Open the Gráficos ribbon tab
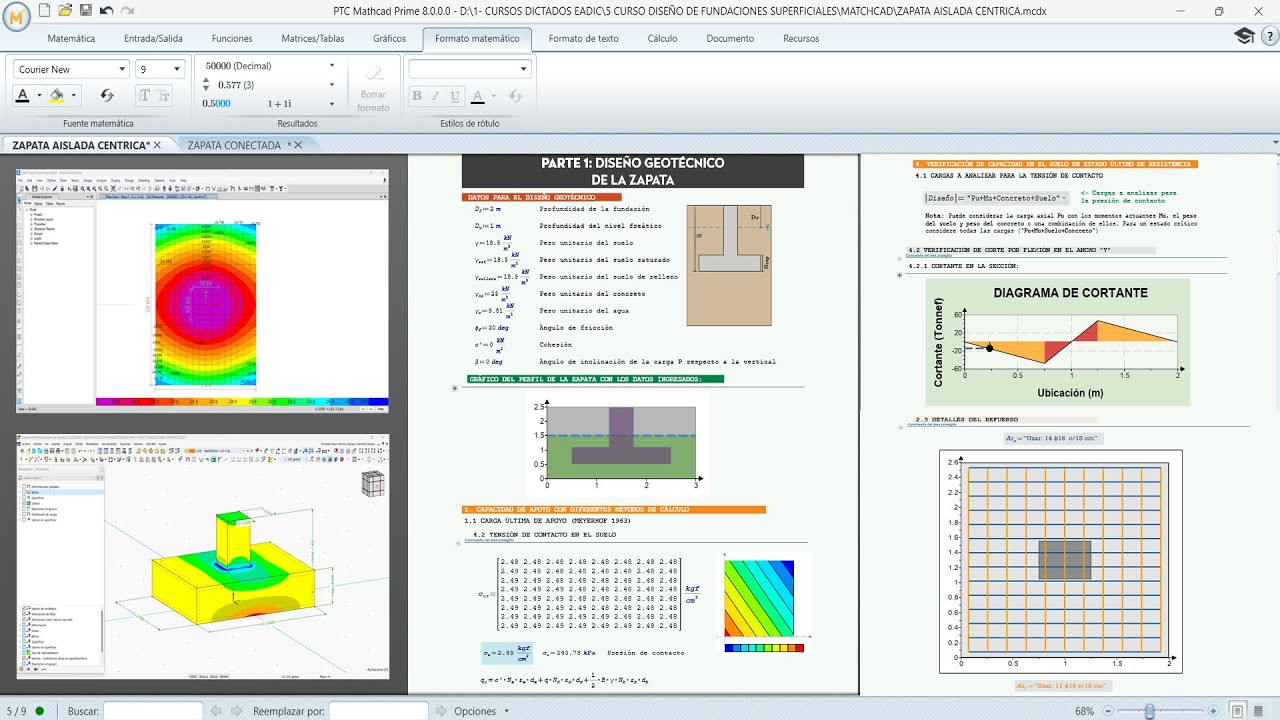Image resolution: width=1280 pixels, height=720 pixels. pyautogui.click(x=389, y=38)
